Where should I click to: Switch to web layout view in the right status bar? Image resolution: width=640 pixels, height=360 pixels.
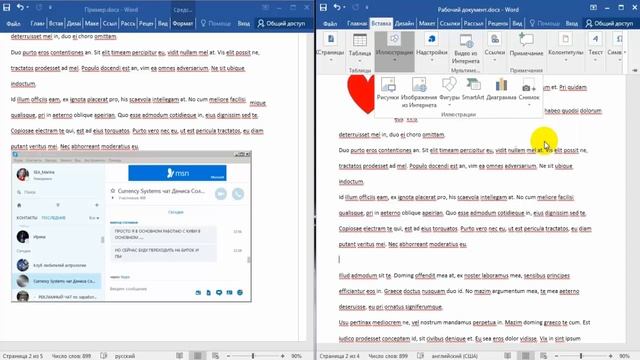coord(543,356)
